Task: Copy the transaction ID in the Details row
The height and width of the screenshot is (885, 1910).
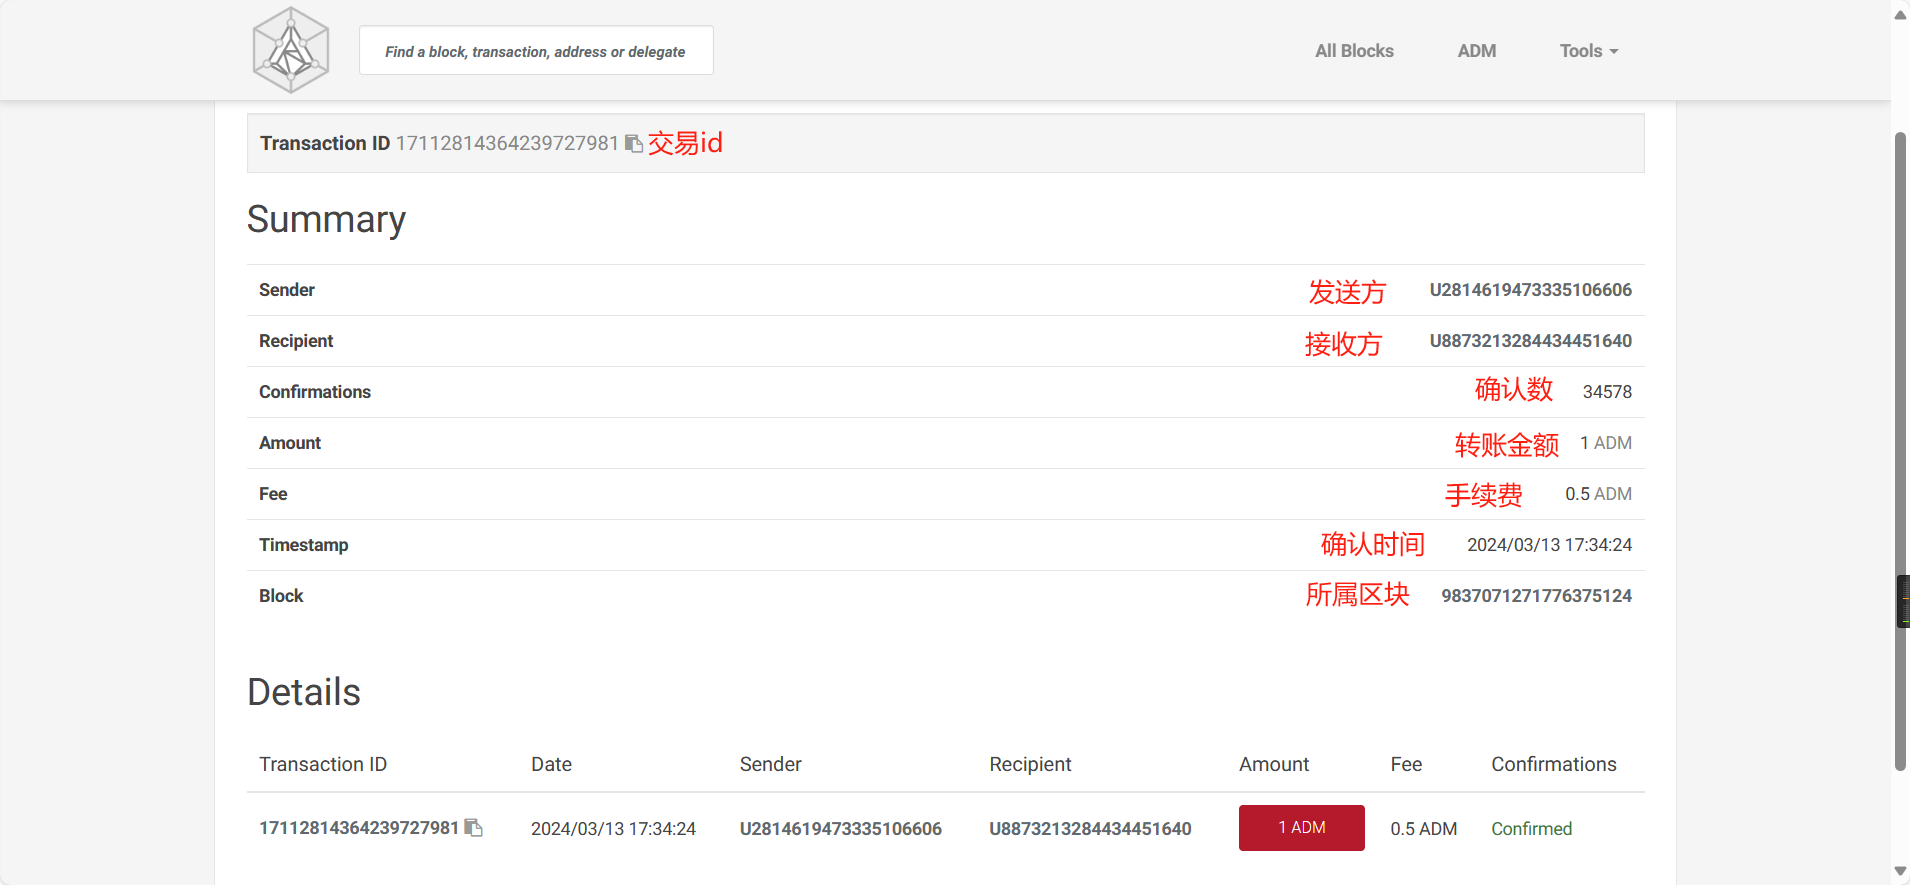Action: click(474, 828)
